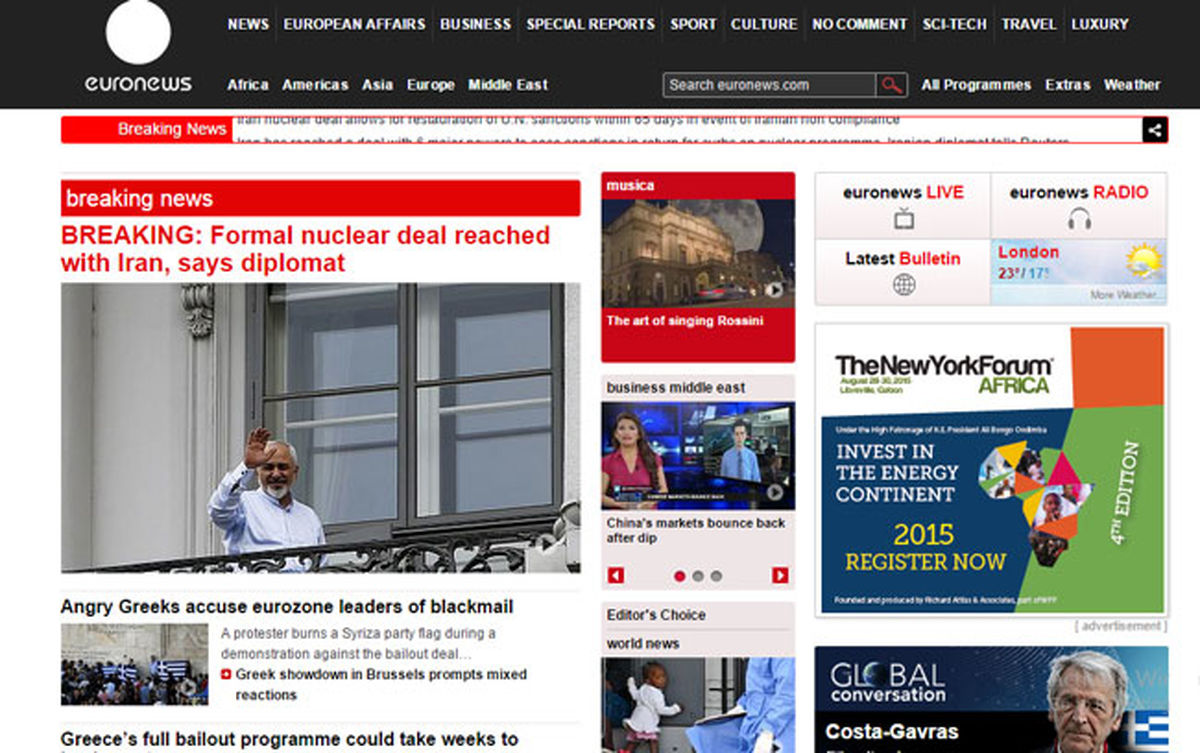Click the sunny weather icon for London
The image size is (1200, 753).
pos(1143,262)
